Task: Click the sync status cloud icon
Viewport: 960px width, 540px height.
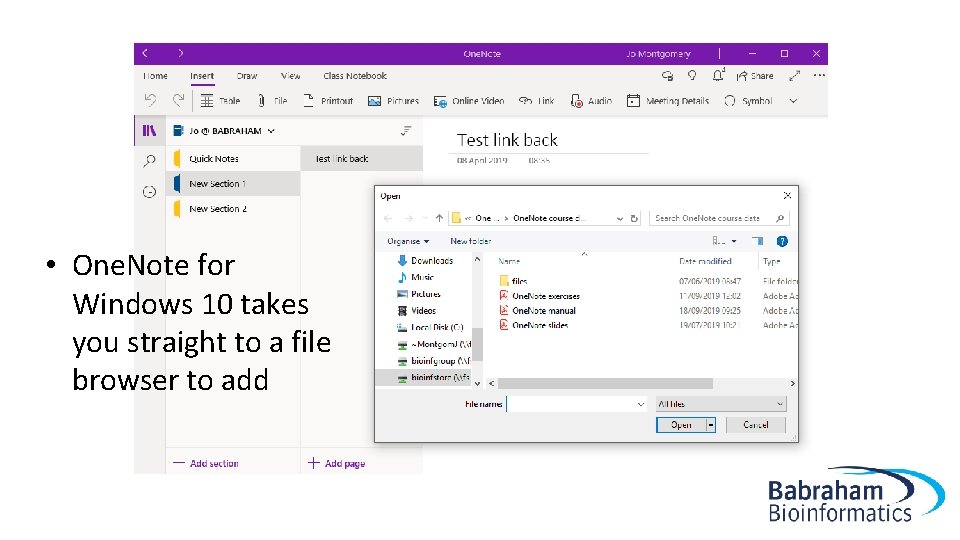Action: coord(667,76)
